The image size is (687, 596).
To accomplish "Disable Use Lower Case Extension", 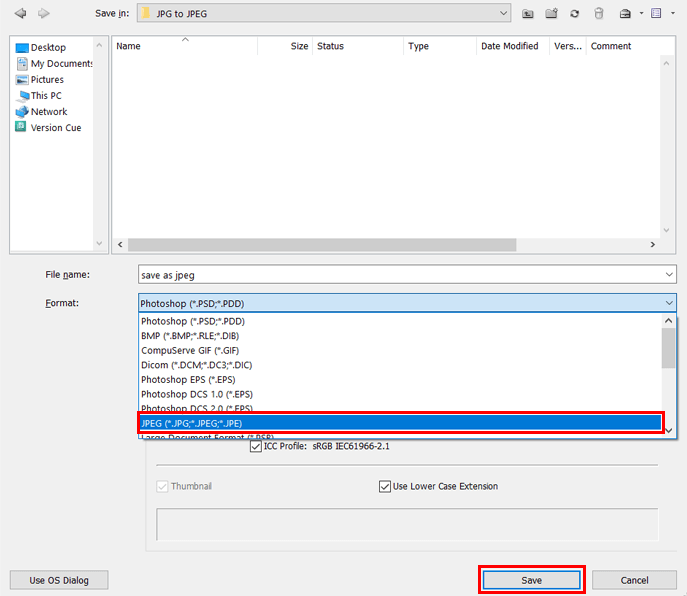I will click(385, 487).
